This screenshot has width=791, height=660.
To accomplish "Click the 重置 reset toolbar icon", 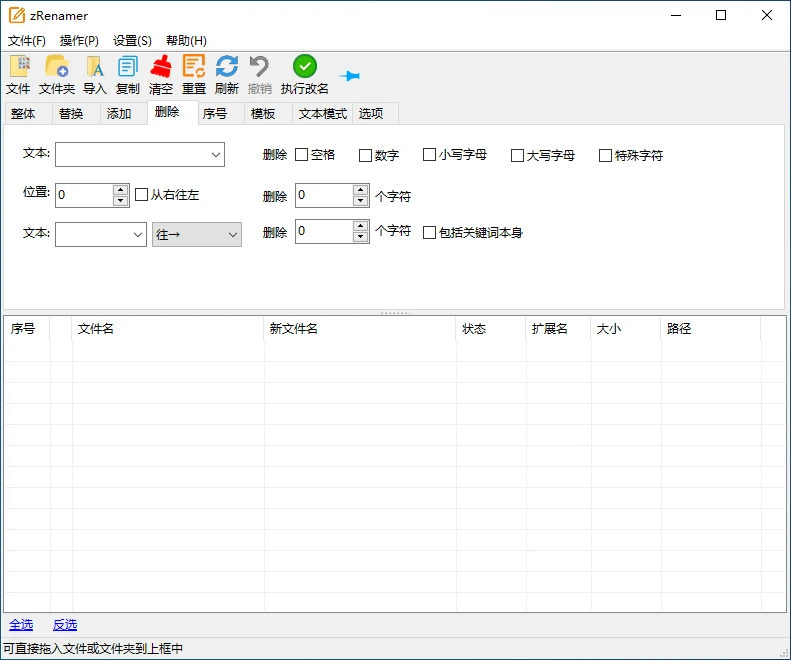I will (x=194, y=68).
